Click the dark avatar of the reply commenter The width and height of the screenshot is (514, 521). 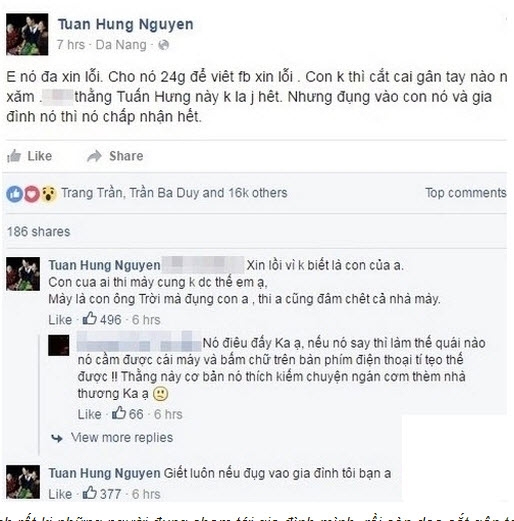59,345
